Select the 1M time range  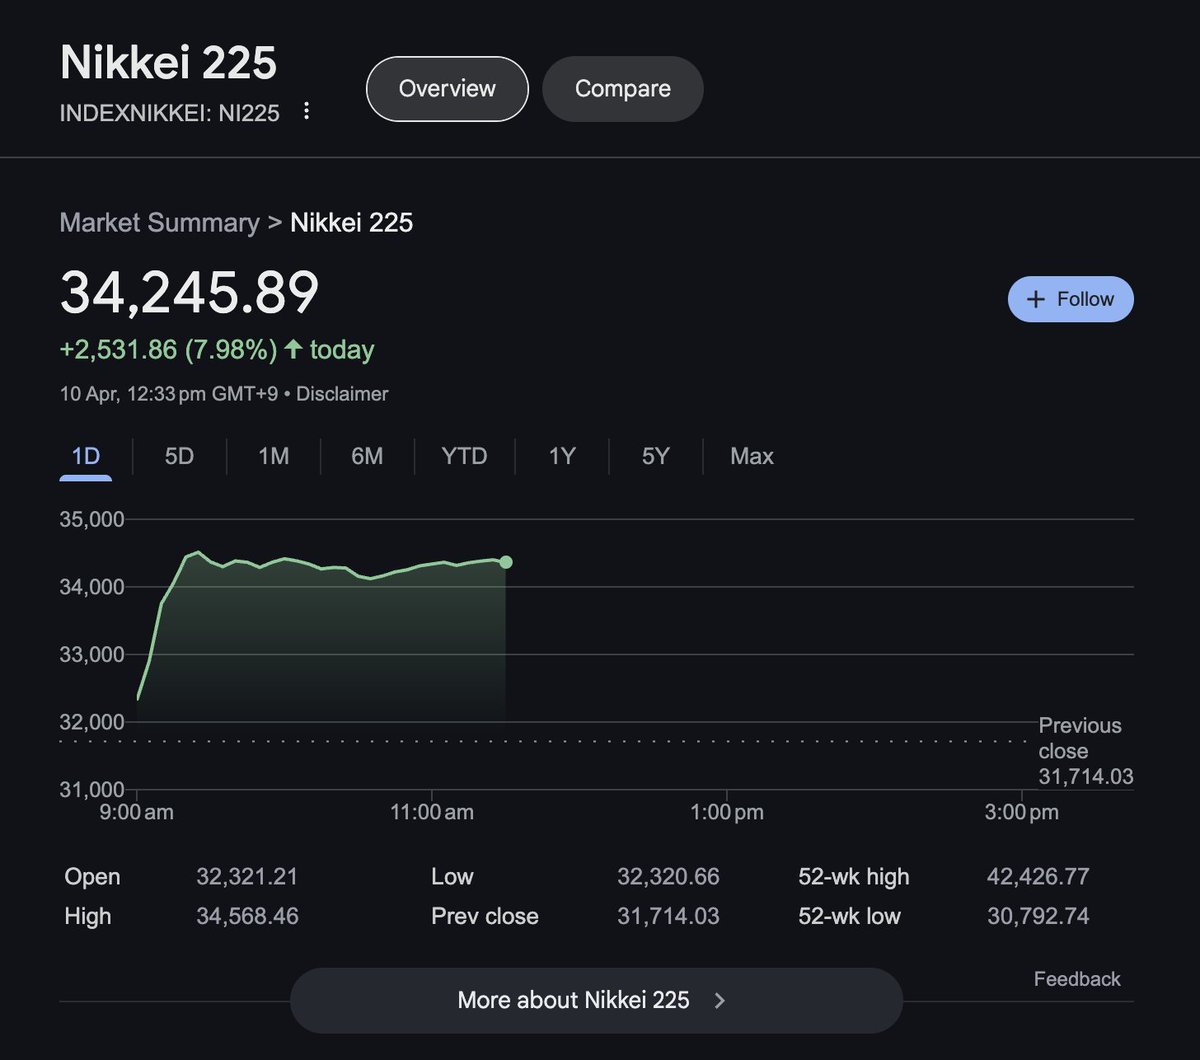[273, 456]
